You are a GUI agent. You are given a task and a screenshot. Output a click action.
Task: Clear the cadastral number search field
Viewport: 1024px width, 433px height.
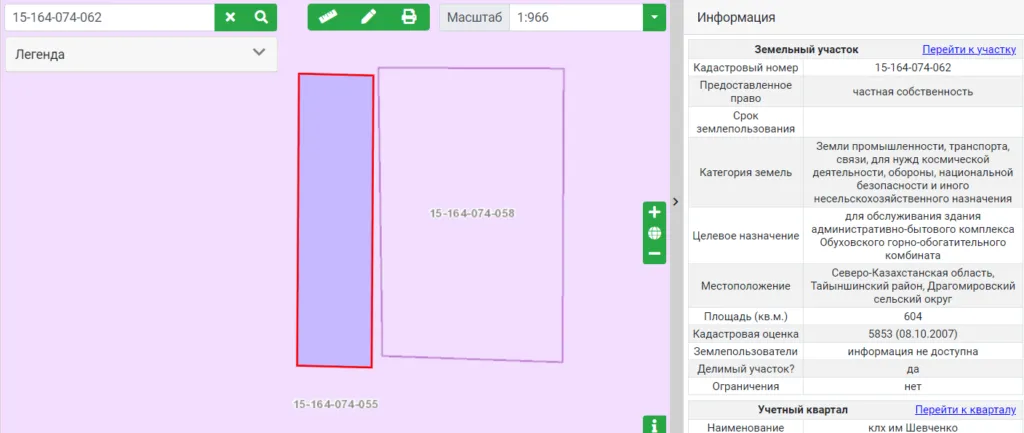(x=230, y=17)
